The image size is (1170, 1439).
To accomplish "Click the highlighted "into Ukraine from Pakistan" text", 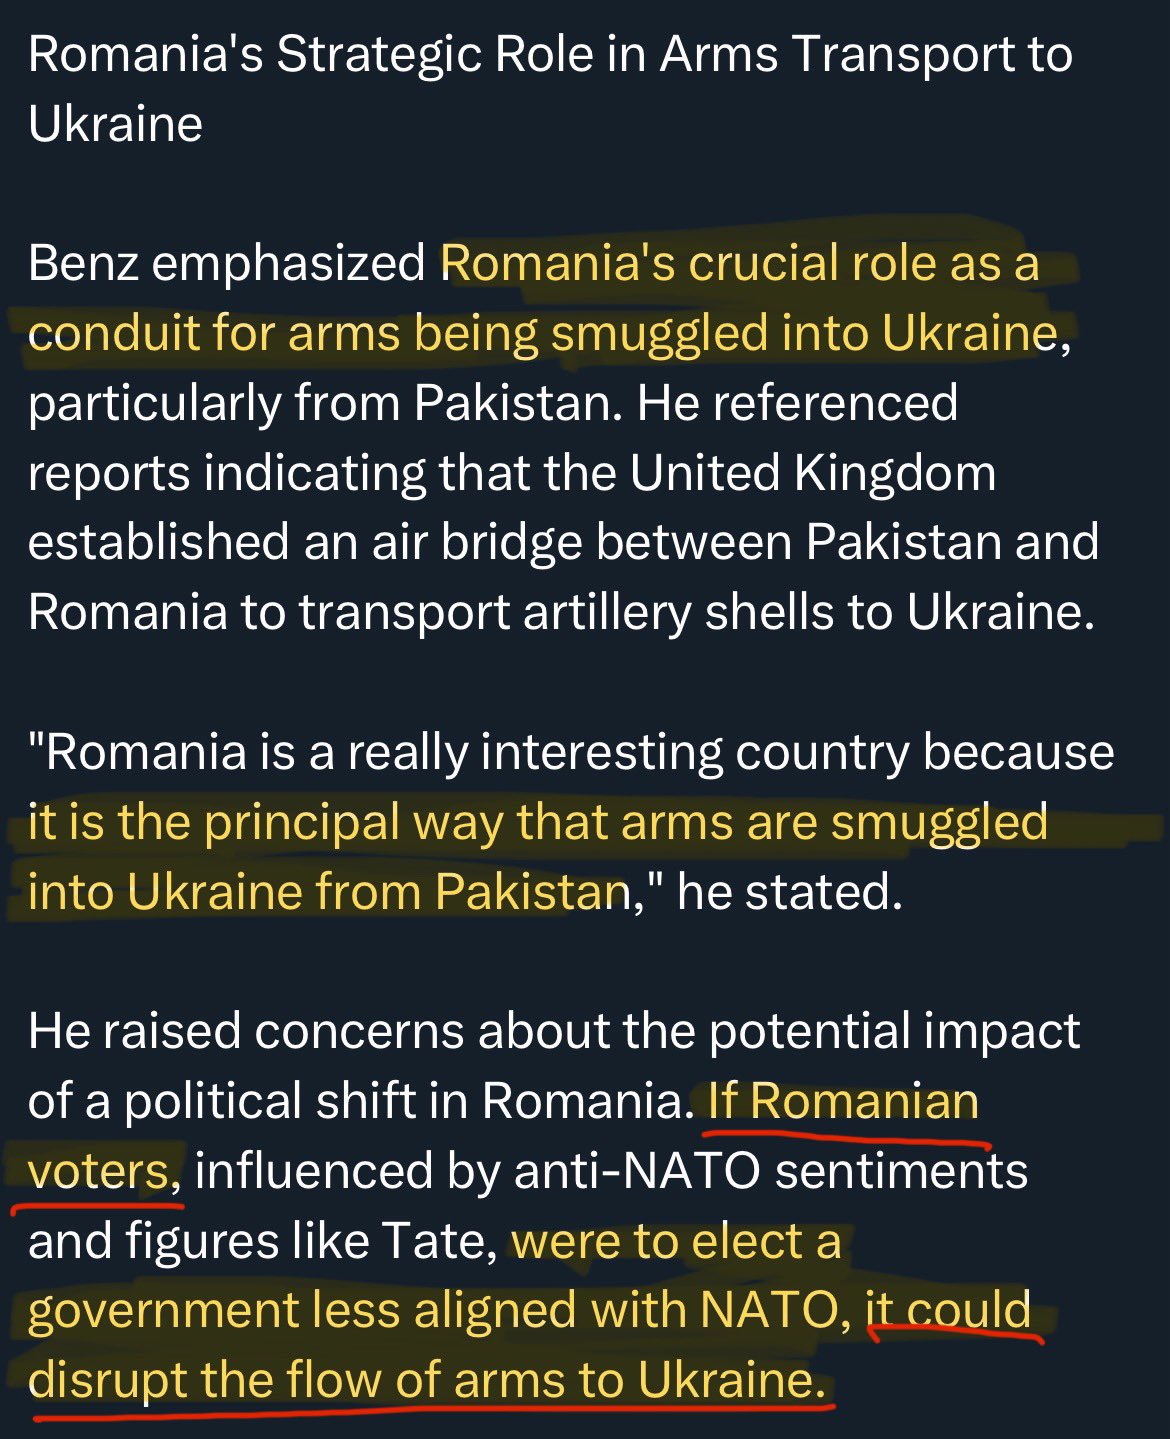I will tap(328, 892).
